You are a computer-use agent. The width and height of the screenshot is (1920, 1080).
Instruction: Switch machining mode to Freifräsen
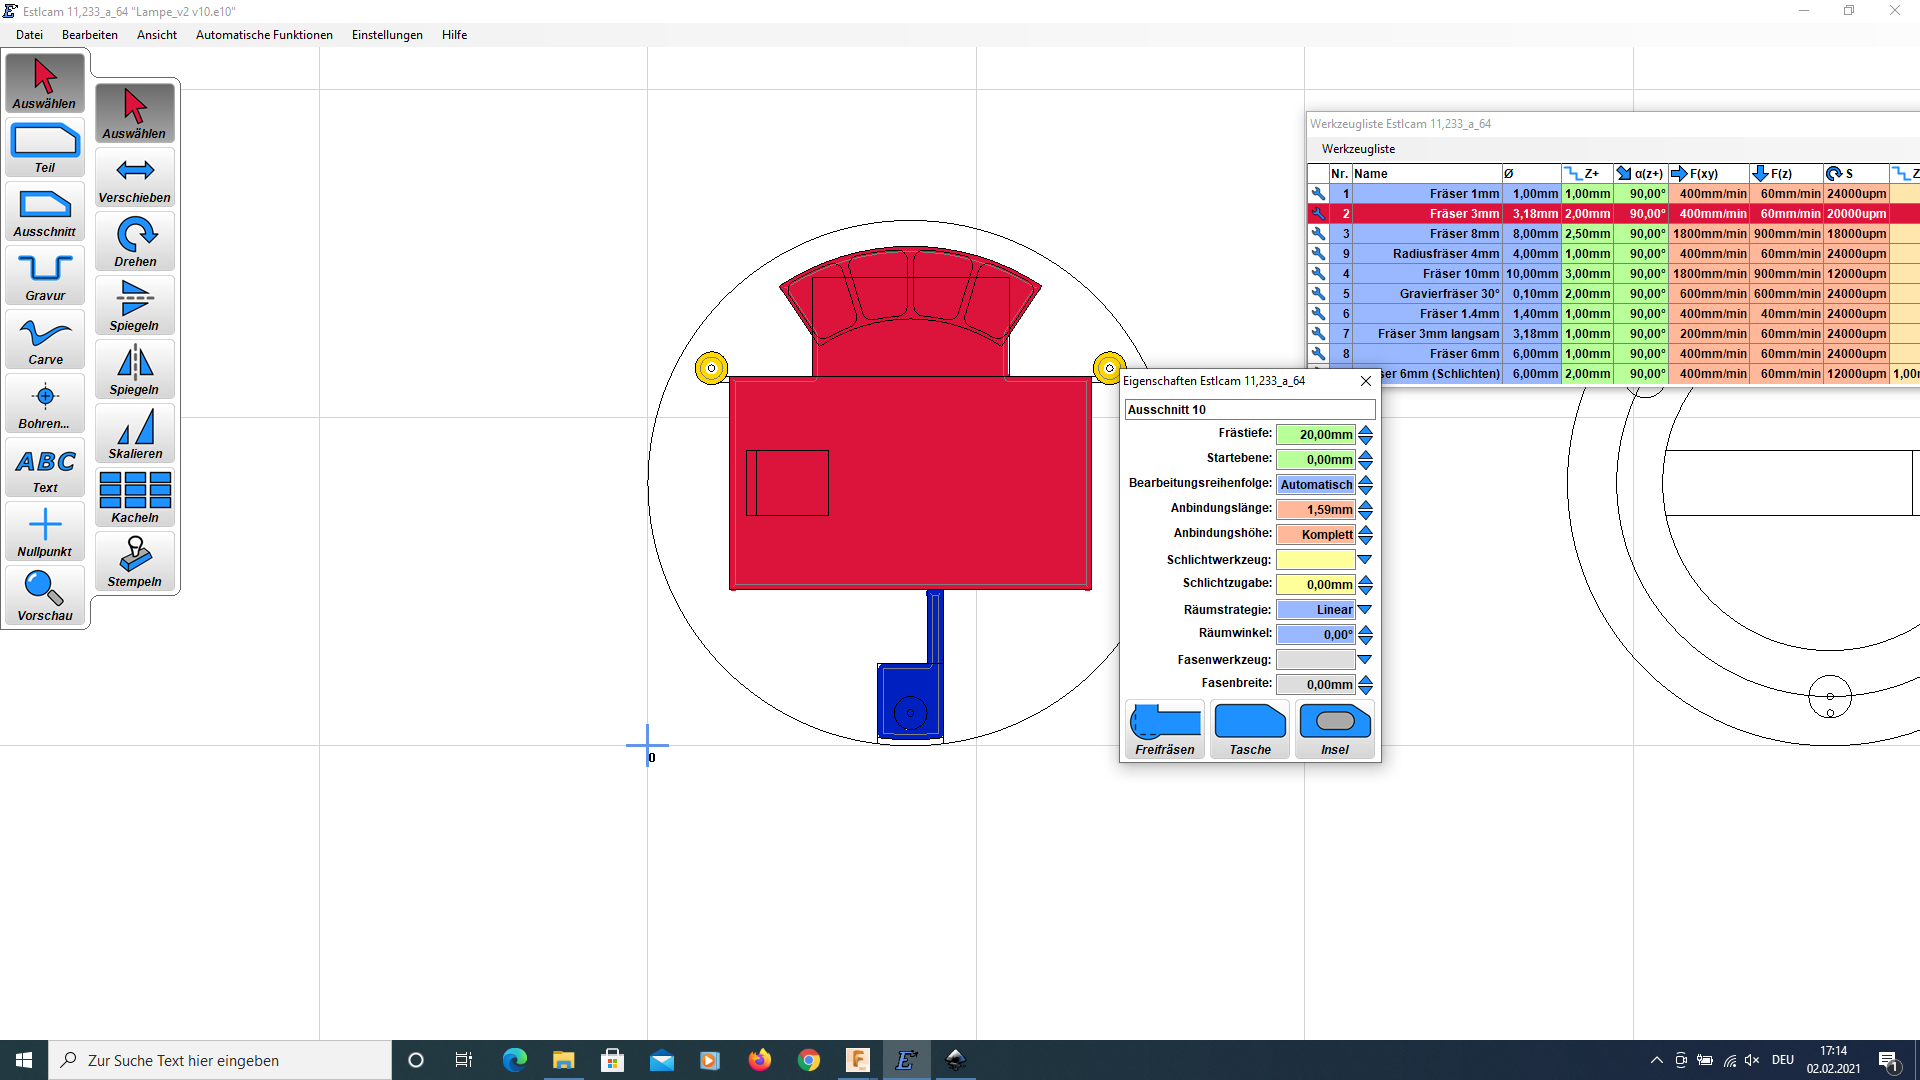point(1165,729)
